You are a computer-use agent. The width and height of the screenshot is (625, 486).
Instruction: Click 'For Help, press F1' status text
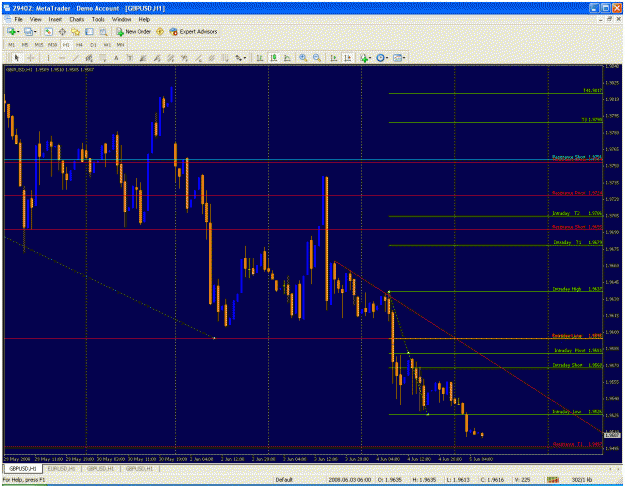(x=24, y=480)
